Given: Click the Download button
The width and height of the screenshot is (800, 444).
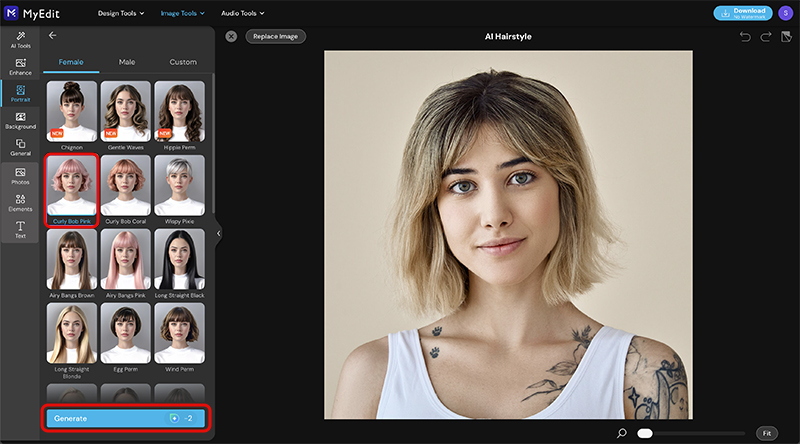Looking at the screenshot, I should pyautogui.click(x=742, y=13).
